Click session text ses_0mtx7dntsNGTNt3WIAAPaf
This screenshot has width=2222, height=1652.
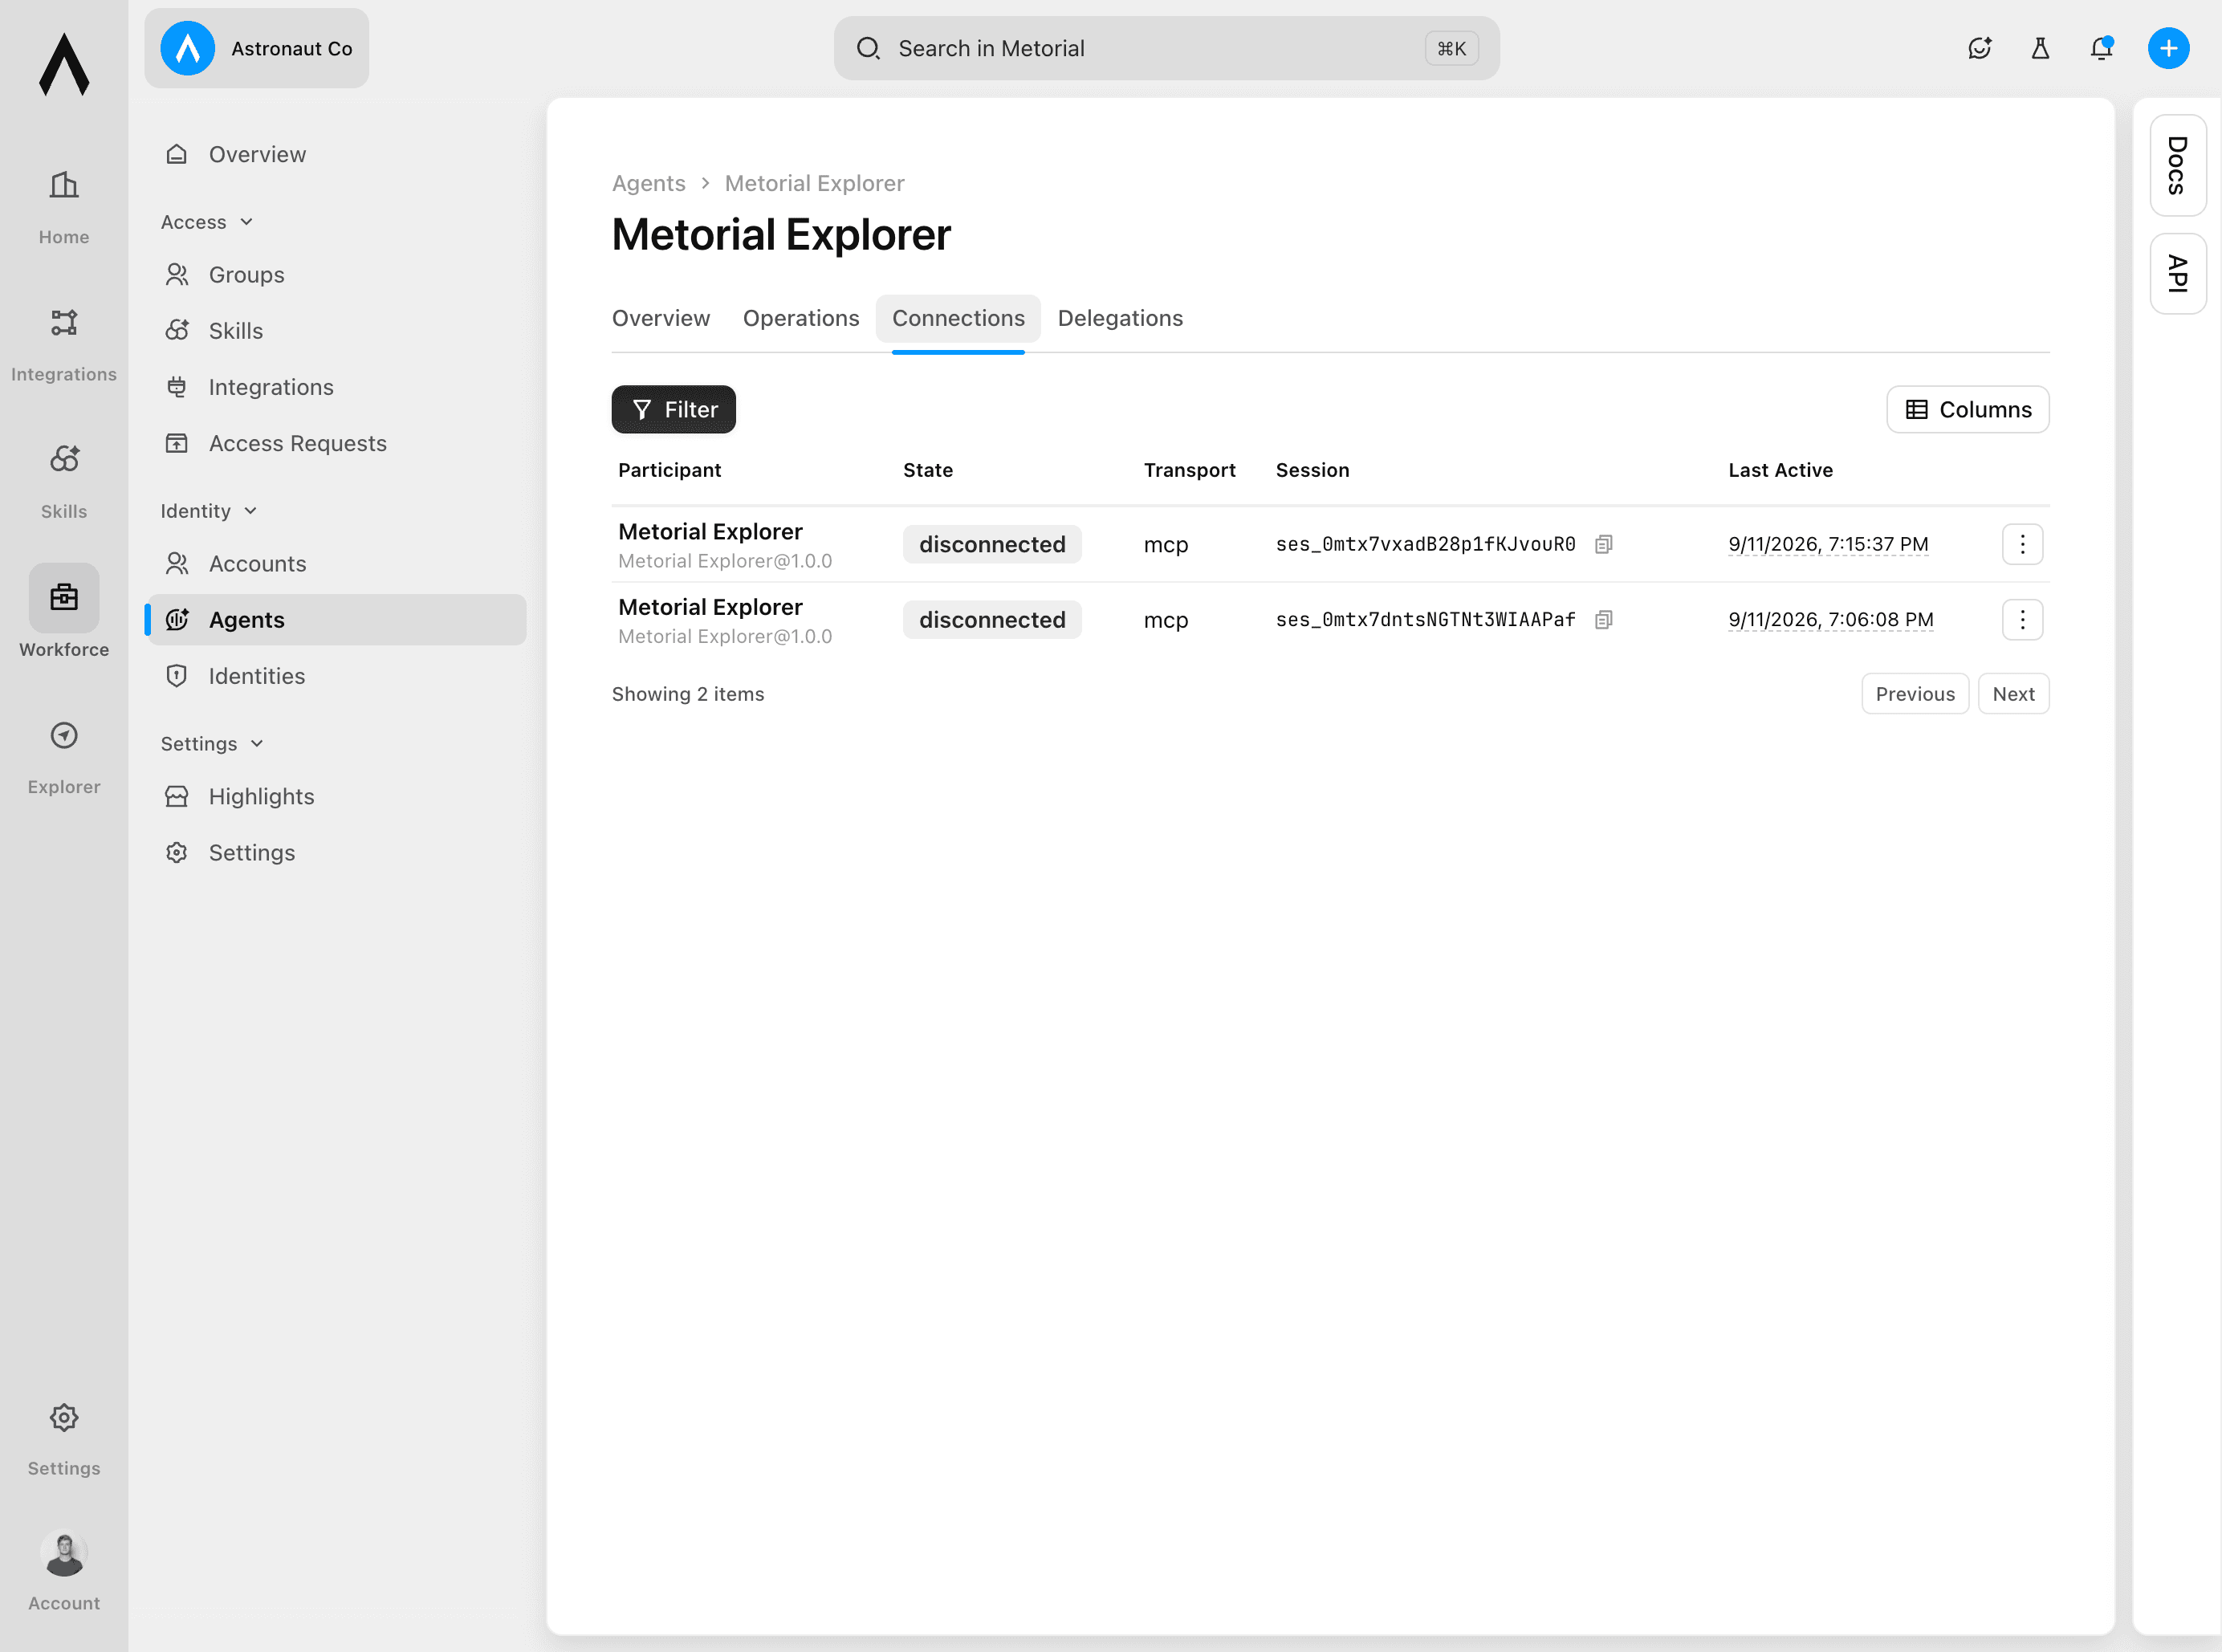[x=1425, y=620]
